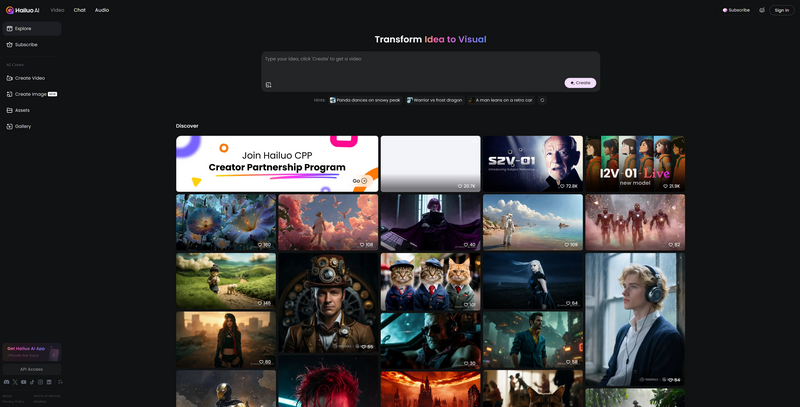The width and height of the screenshot is (800, 407).
Task: Open the TikTok social icon
Action: click(32, 382)
